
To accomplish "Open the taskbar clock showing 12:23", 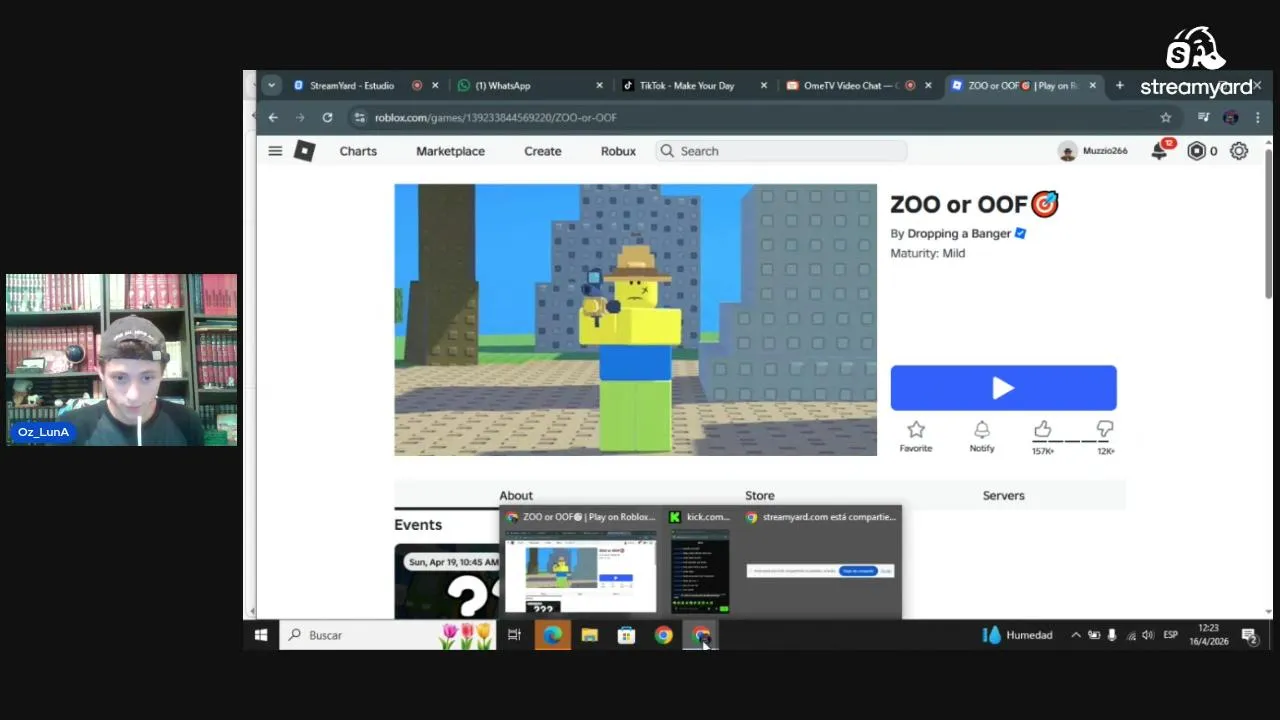I will point(1208,635).
